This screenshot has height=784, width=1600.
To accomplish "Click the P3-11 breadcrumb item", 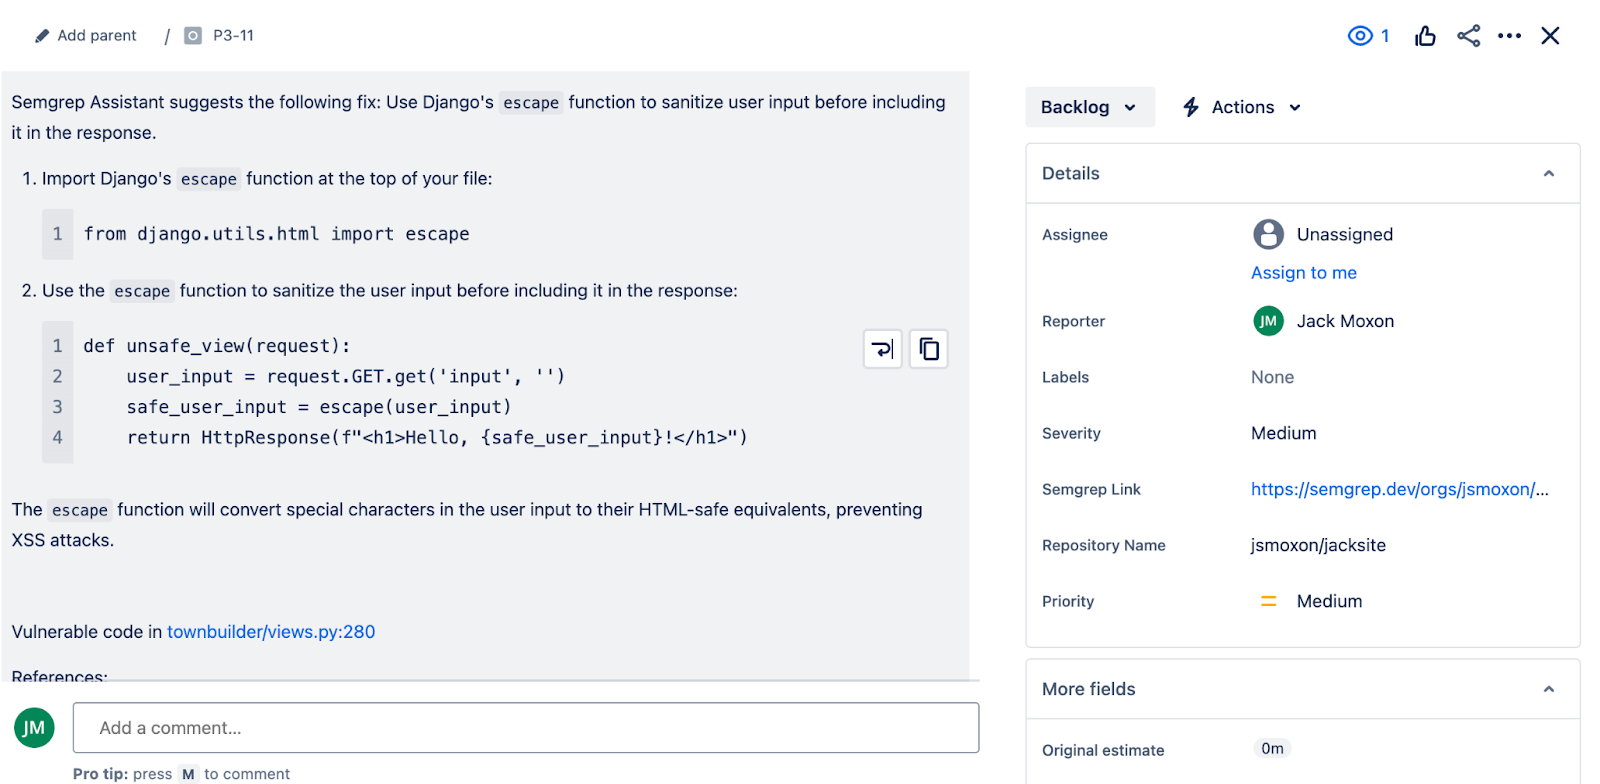I will (233, 36).
